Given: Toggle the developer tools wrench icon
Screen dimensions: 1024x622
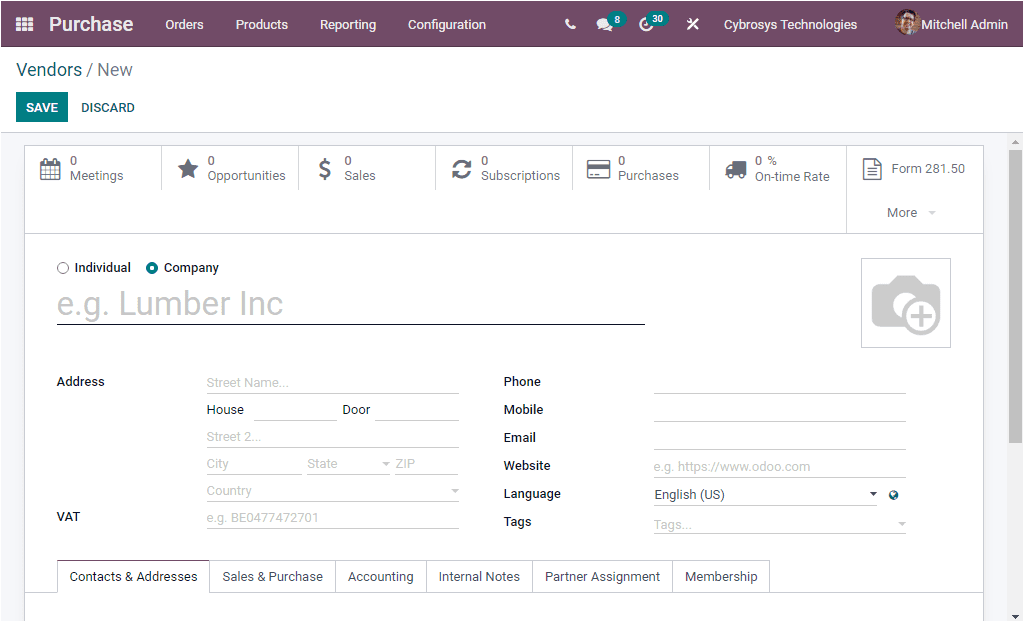Looking at the screenshot, I should coord(693,24).
